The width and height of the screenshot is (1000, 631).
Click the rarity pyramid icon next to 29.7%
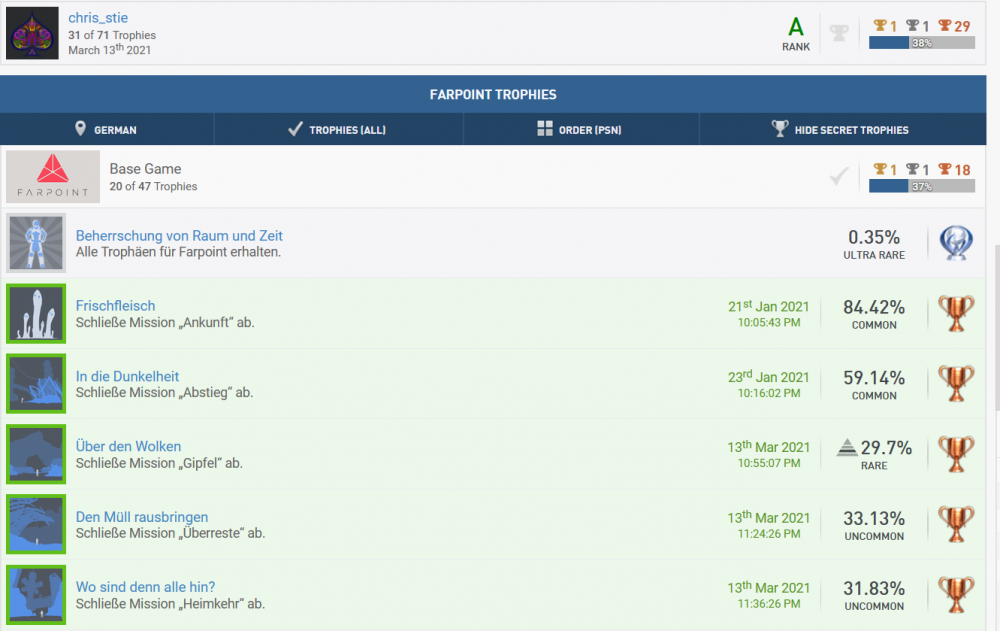(x=848, y=448)
